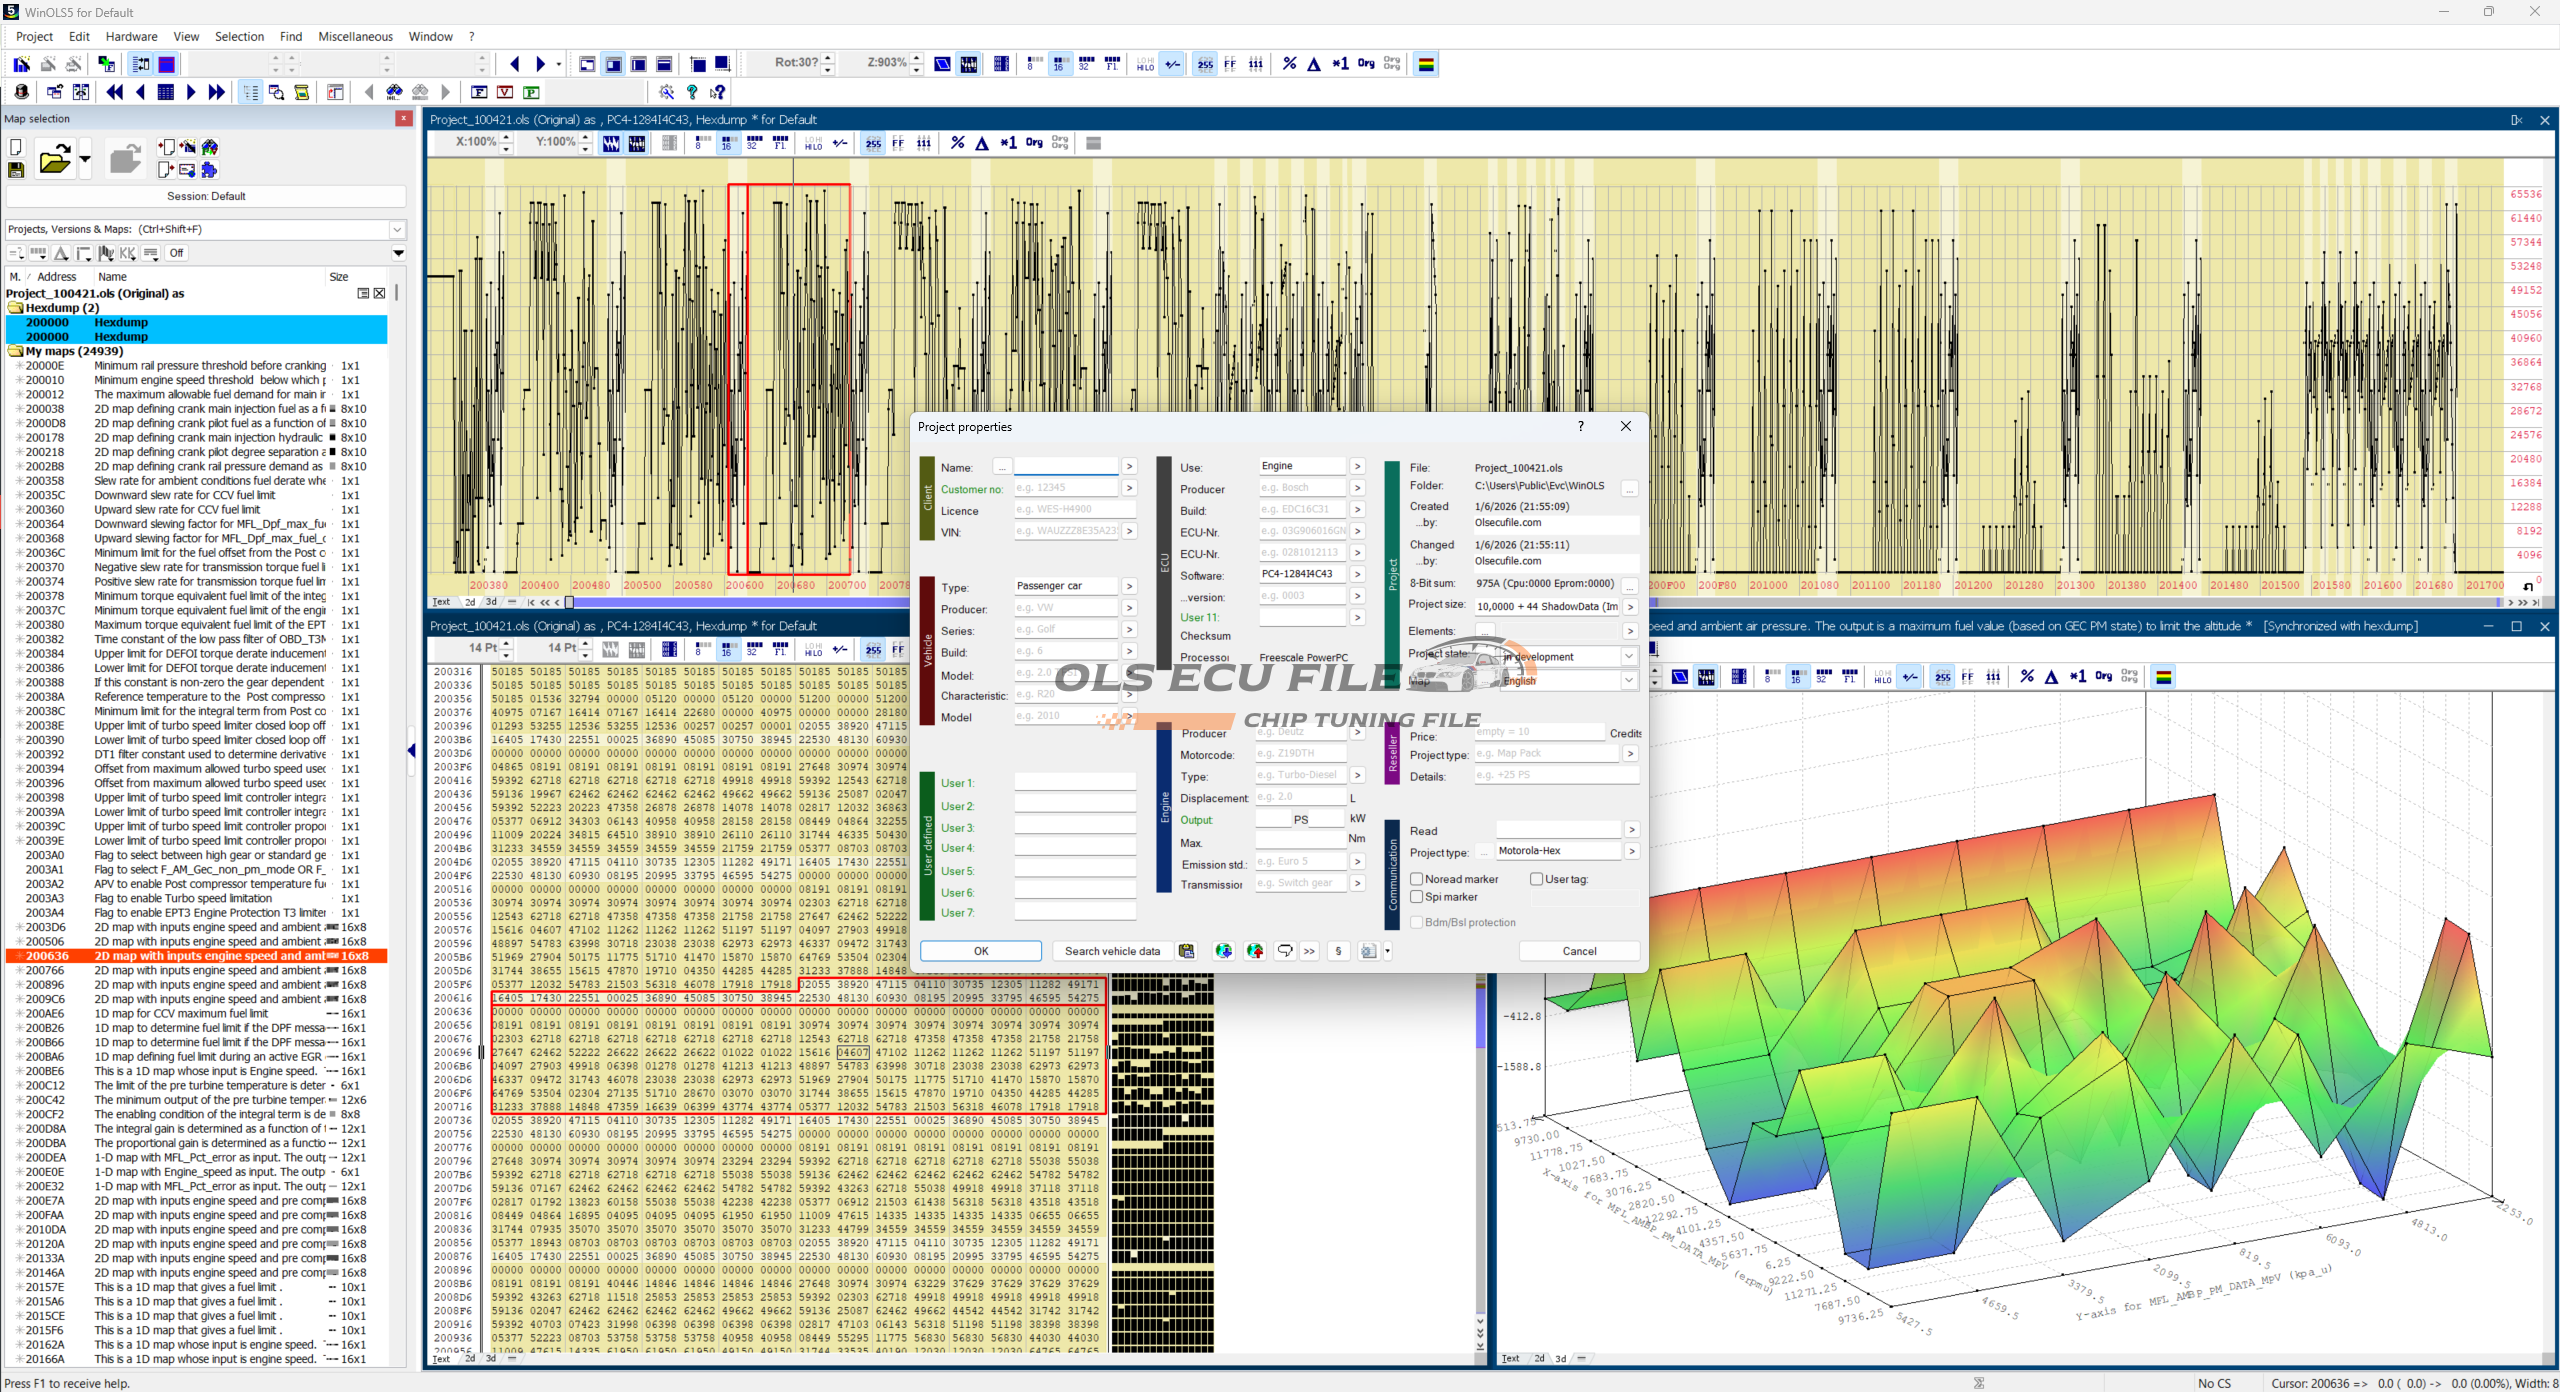2560x1392 pixels.
Task: Open the Project state 'in development' dropdown
Action: click(1628, 657)
